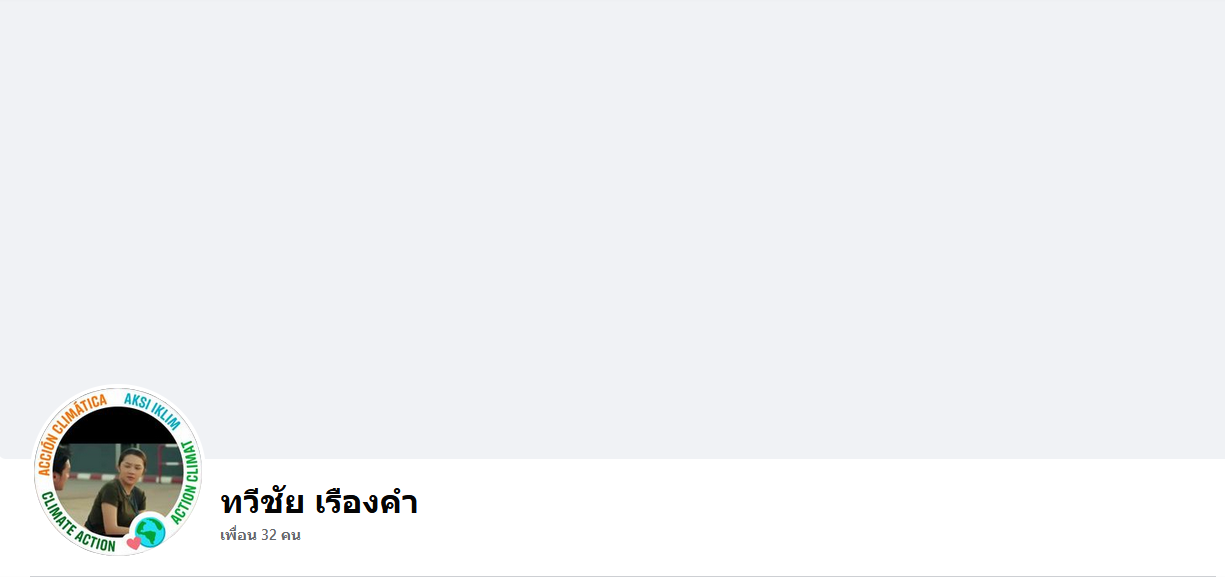1225x577 pixels.
Task: Click the pink heart icon
Action: click(x=133, y=544)
